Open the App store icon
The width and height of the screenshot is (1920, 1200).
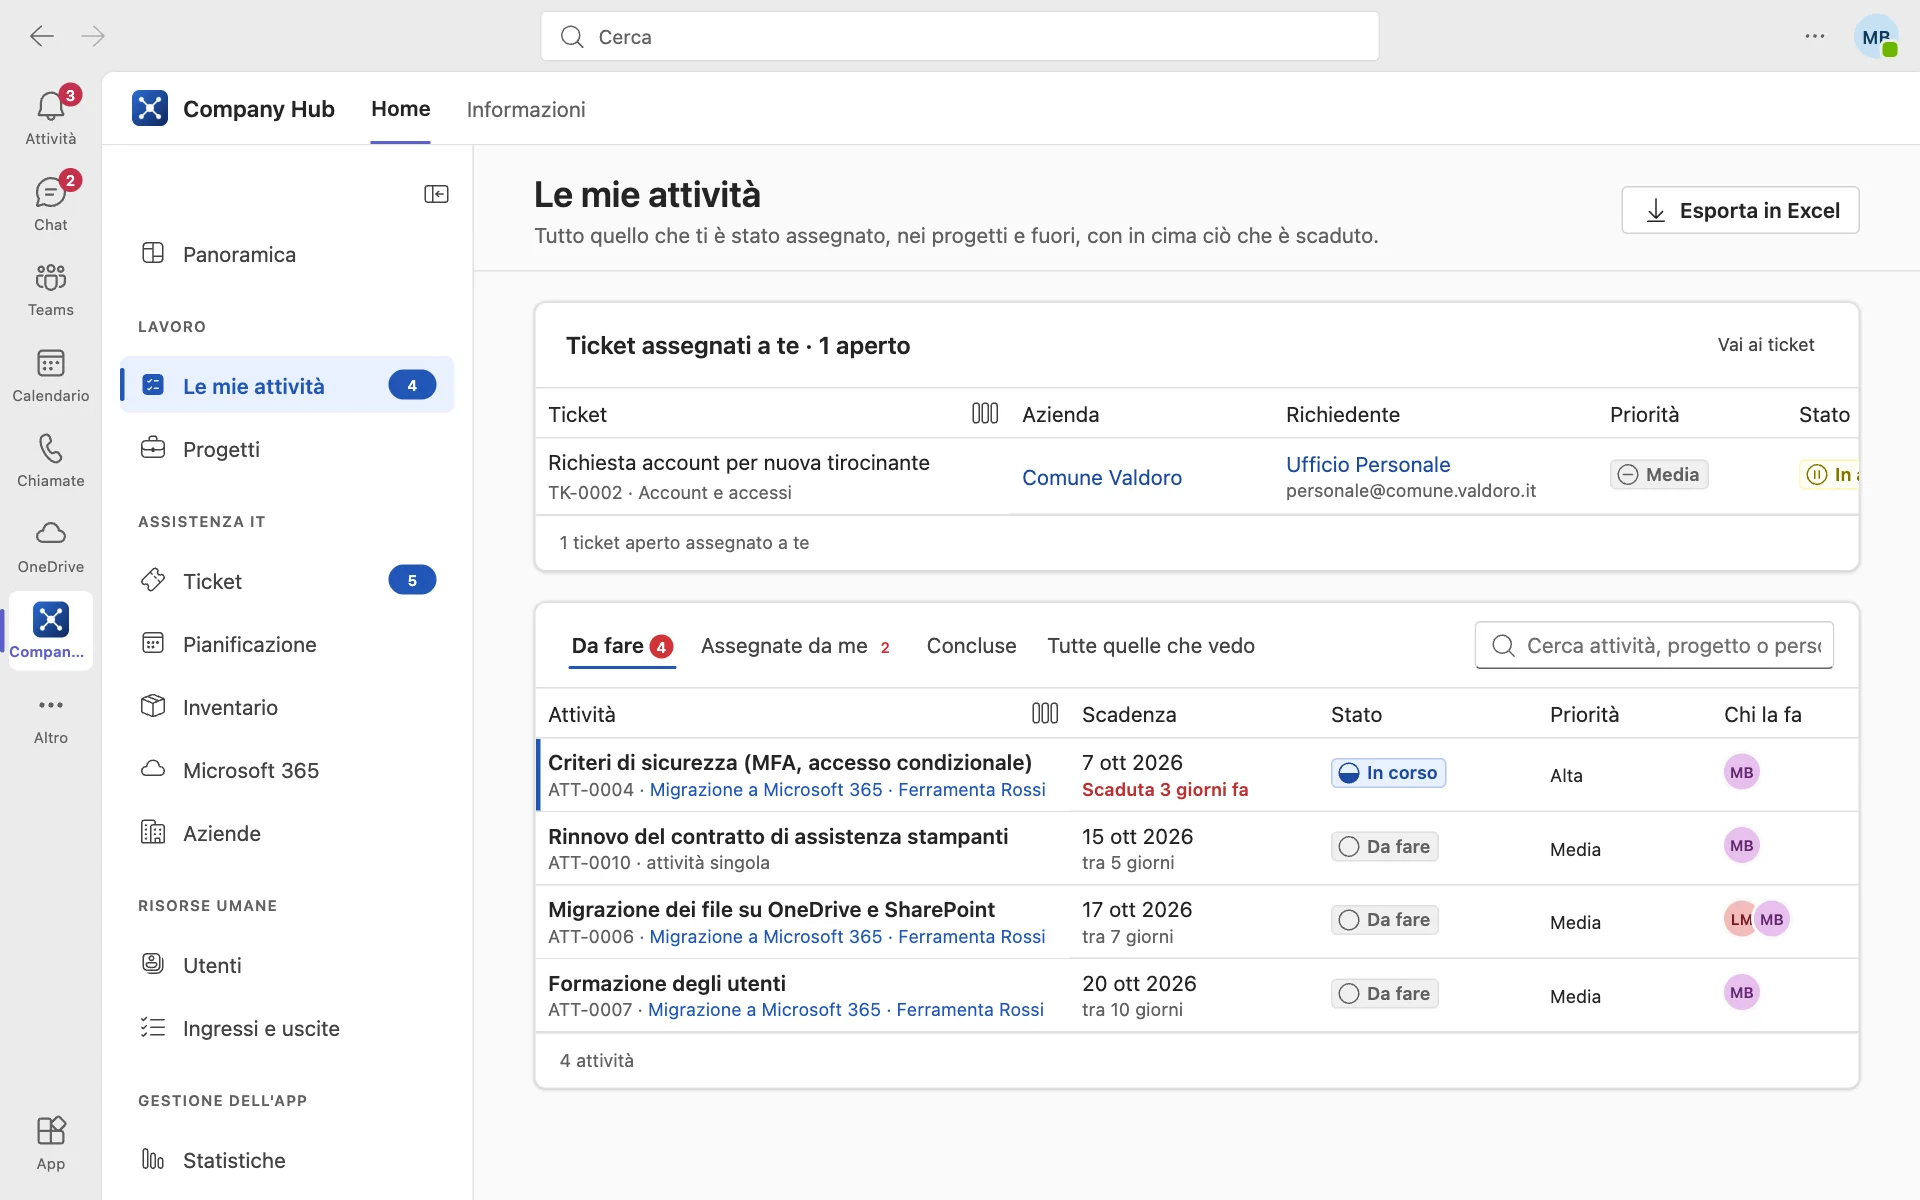tap(50, 1143)
